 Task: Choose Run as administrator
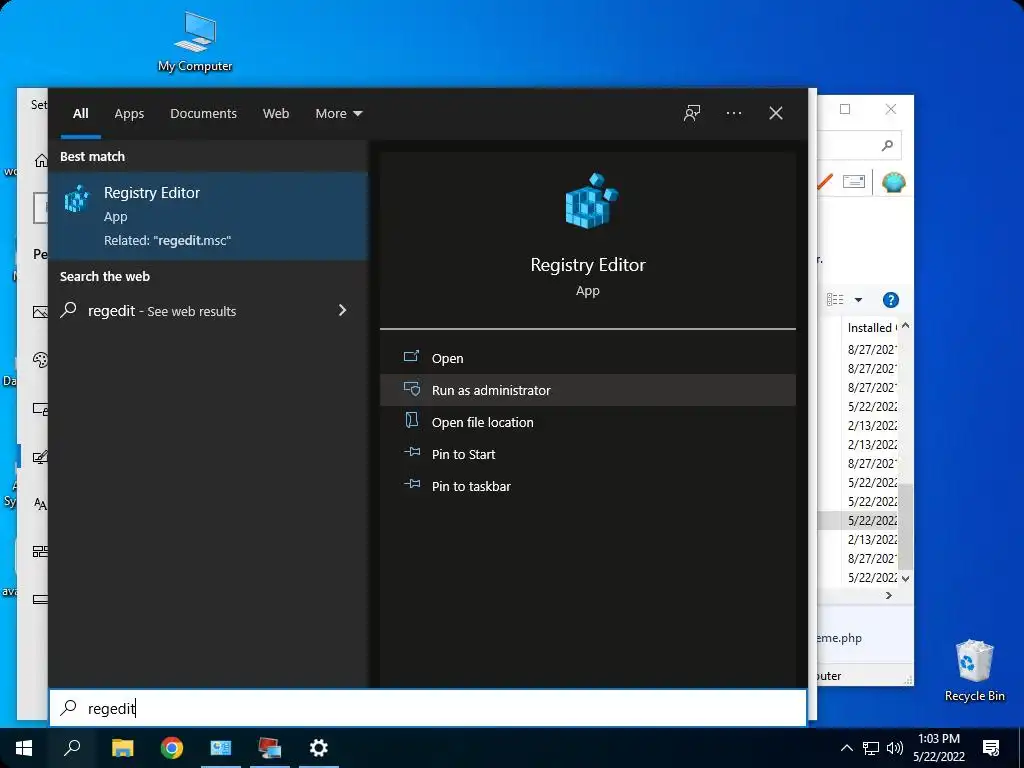(588, 390)
